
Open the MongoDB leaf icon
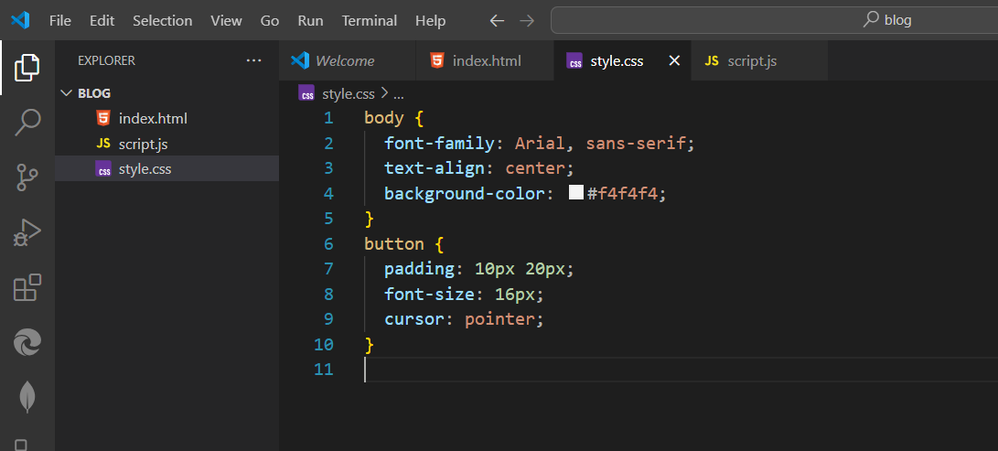click(27, 397)
